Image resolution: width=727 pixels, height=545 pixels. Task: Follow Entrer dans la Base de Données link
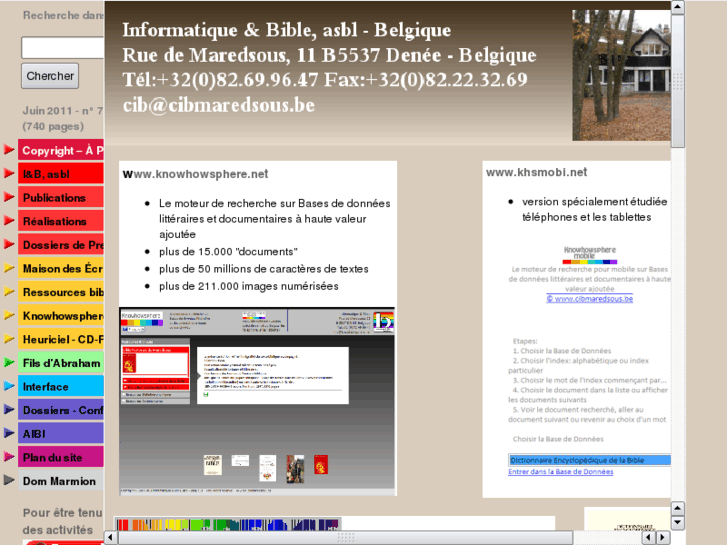(x=561, y=472)
